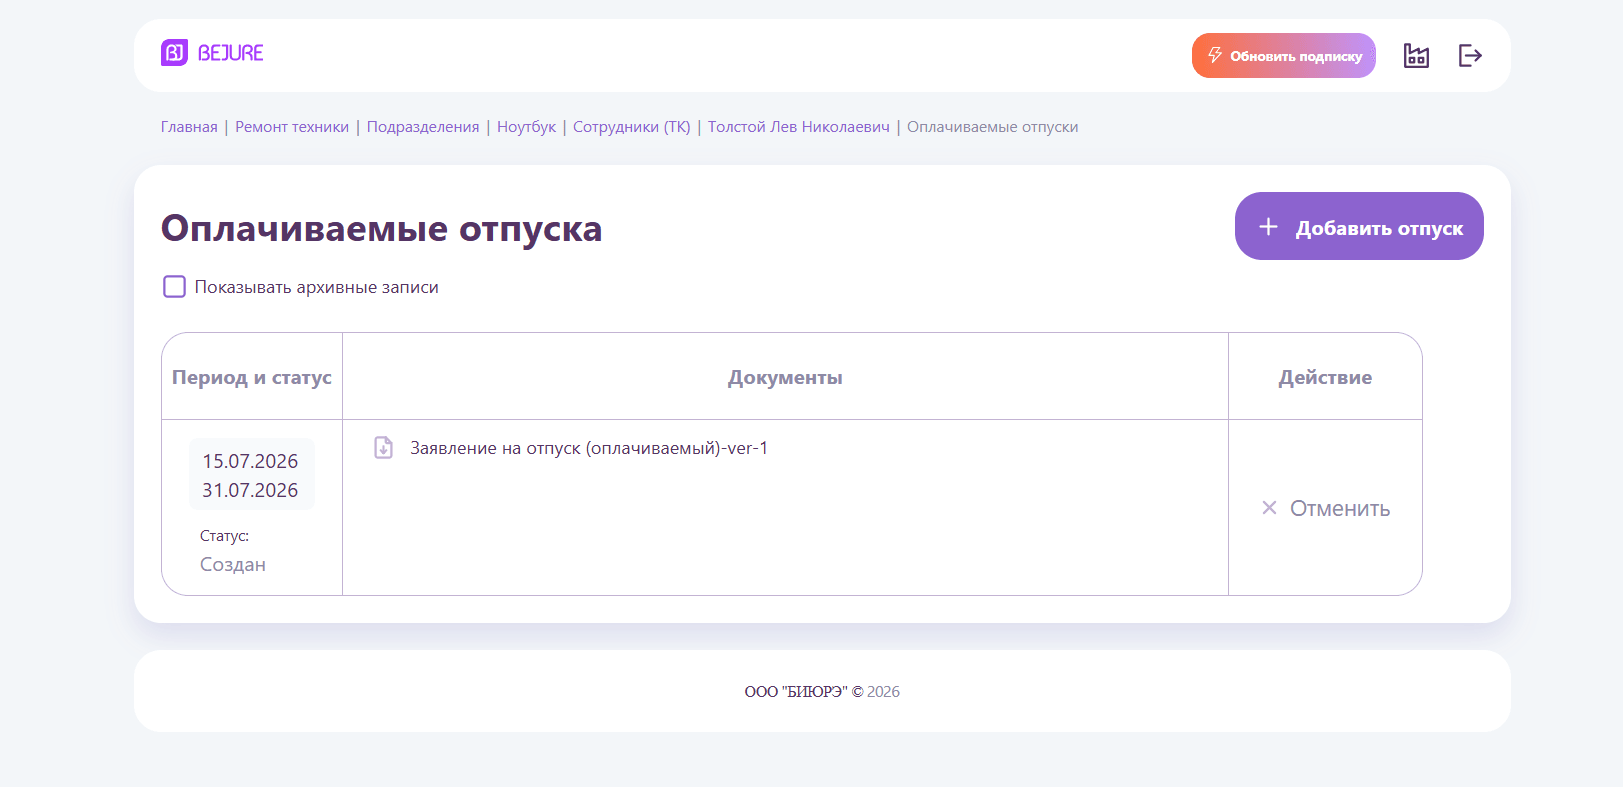Image resolution: width=1623 pixels, height=787 pixels.
Task: Click the Создан status value
Action: (233, 564)
